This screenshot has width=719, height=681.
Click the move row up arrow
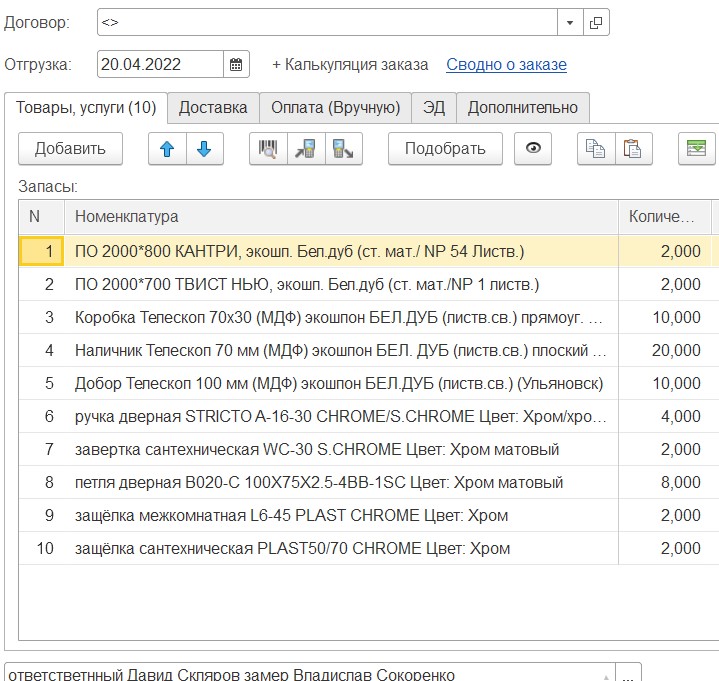(x=167, y=149)
